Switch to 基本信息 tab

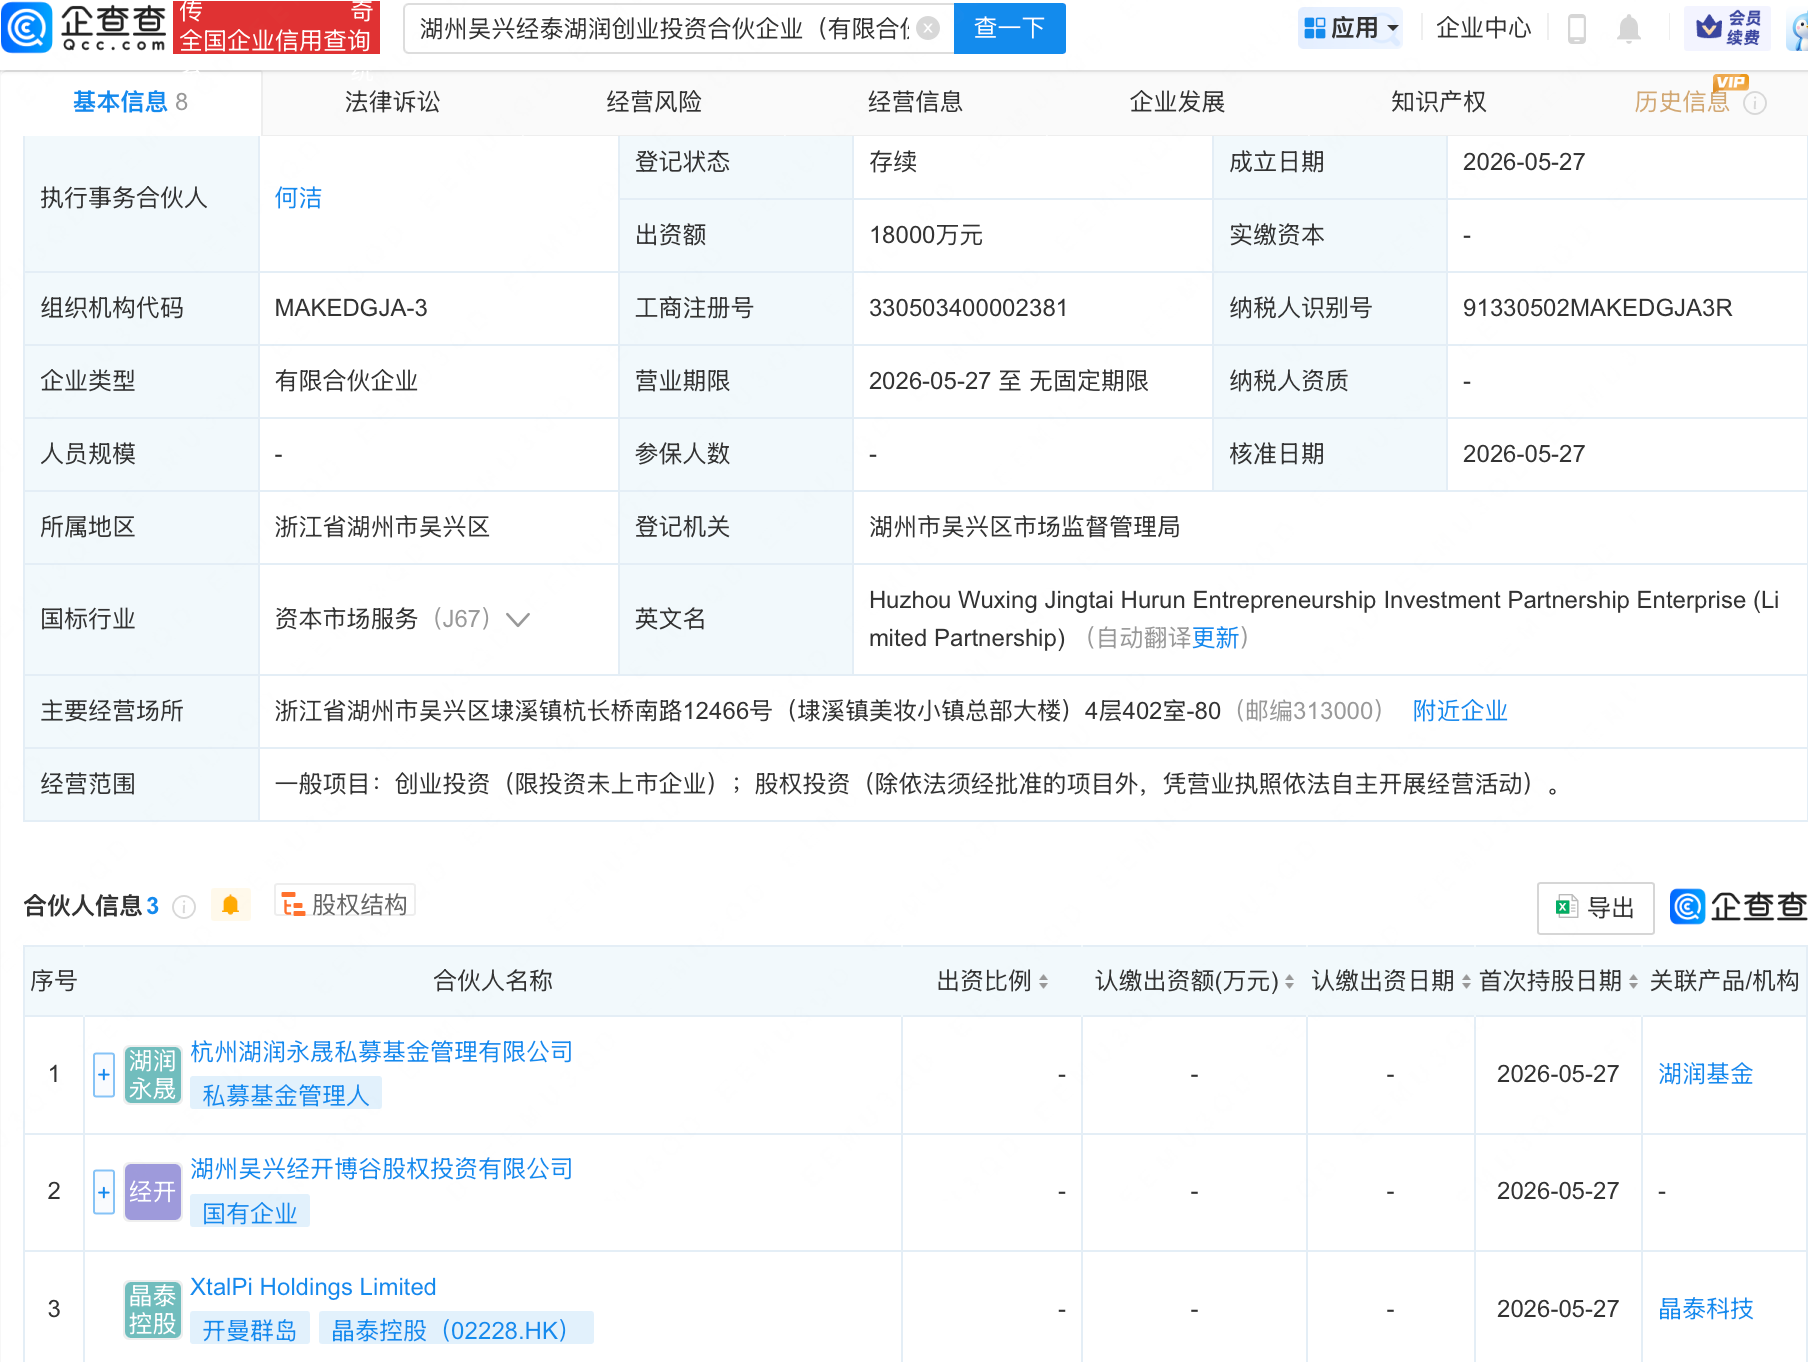(130, 102)
